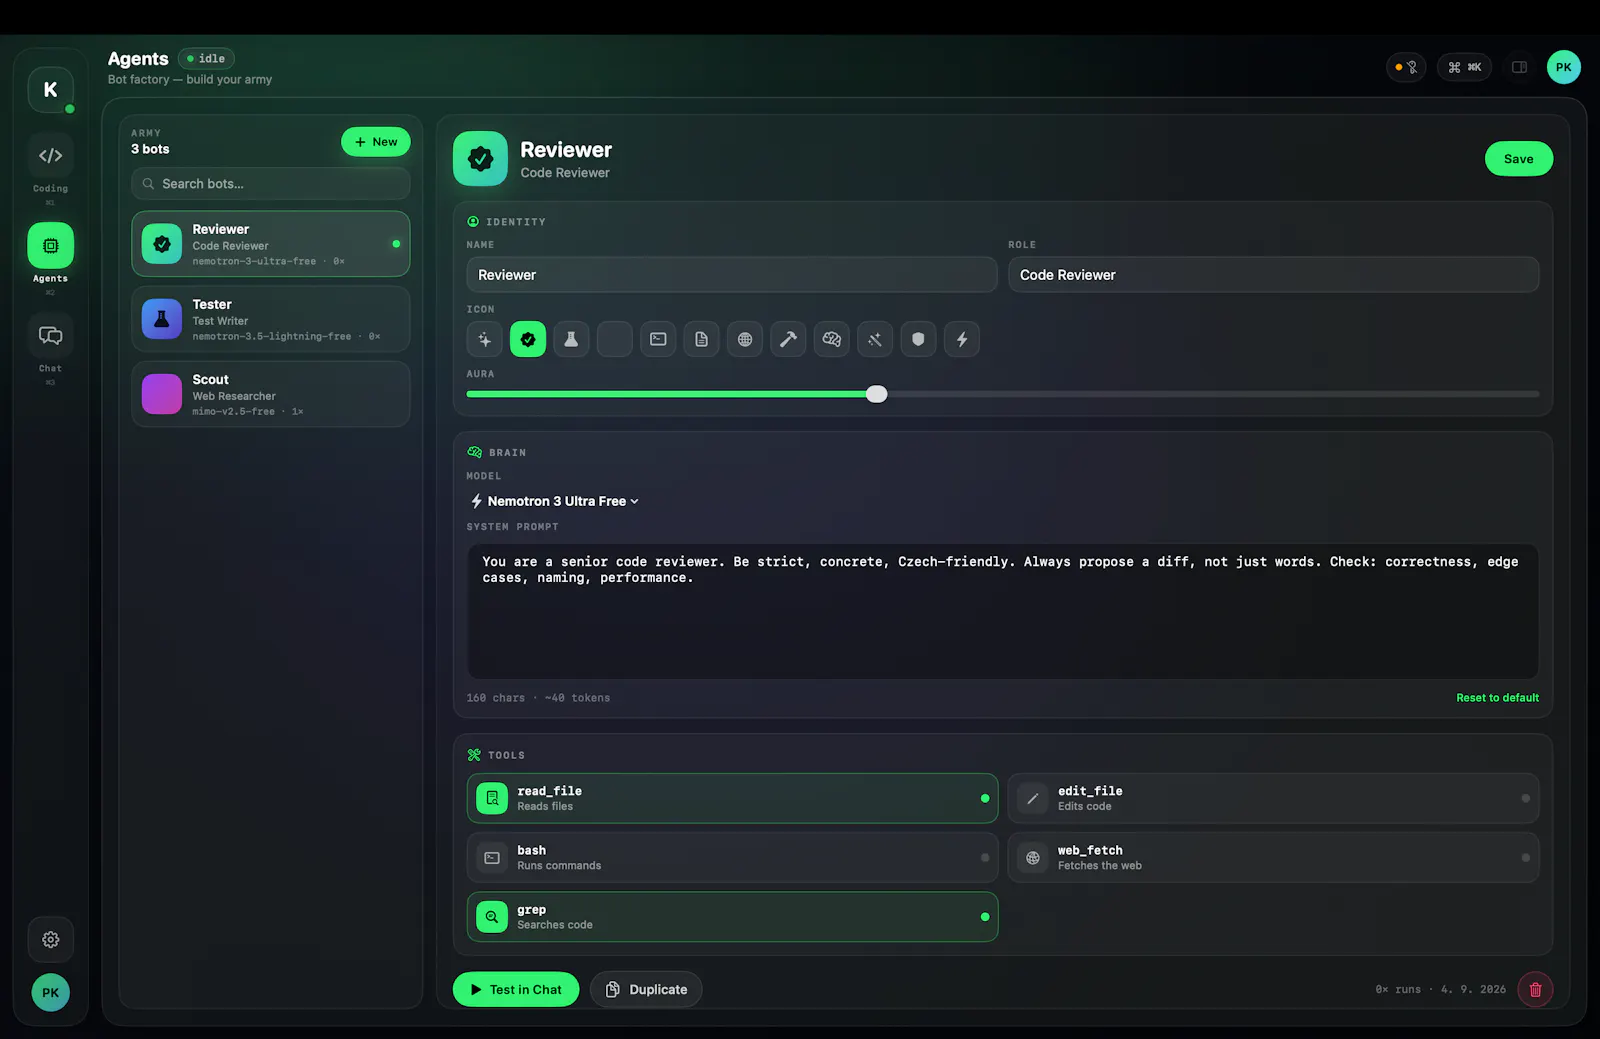Open the Nemotron 3 Ultra Free model dropdown
1600x1039 pixels.
555,501
